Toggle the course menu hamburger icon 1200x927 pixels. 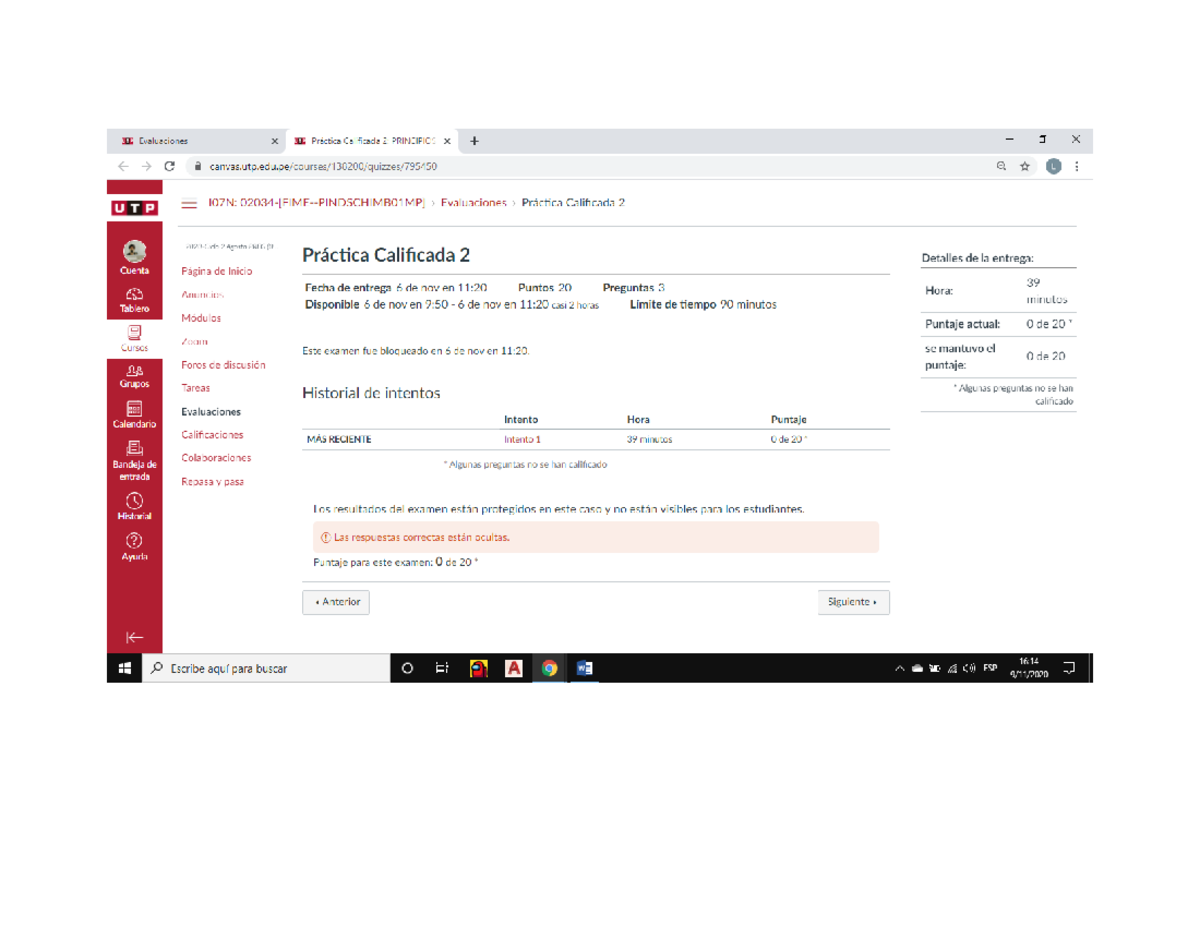click(189, 204)
